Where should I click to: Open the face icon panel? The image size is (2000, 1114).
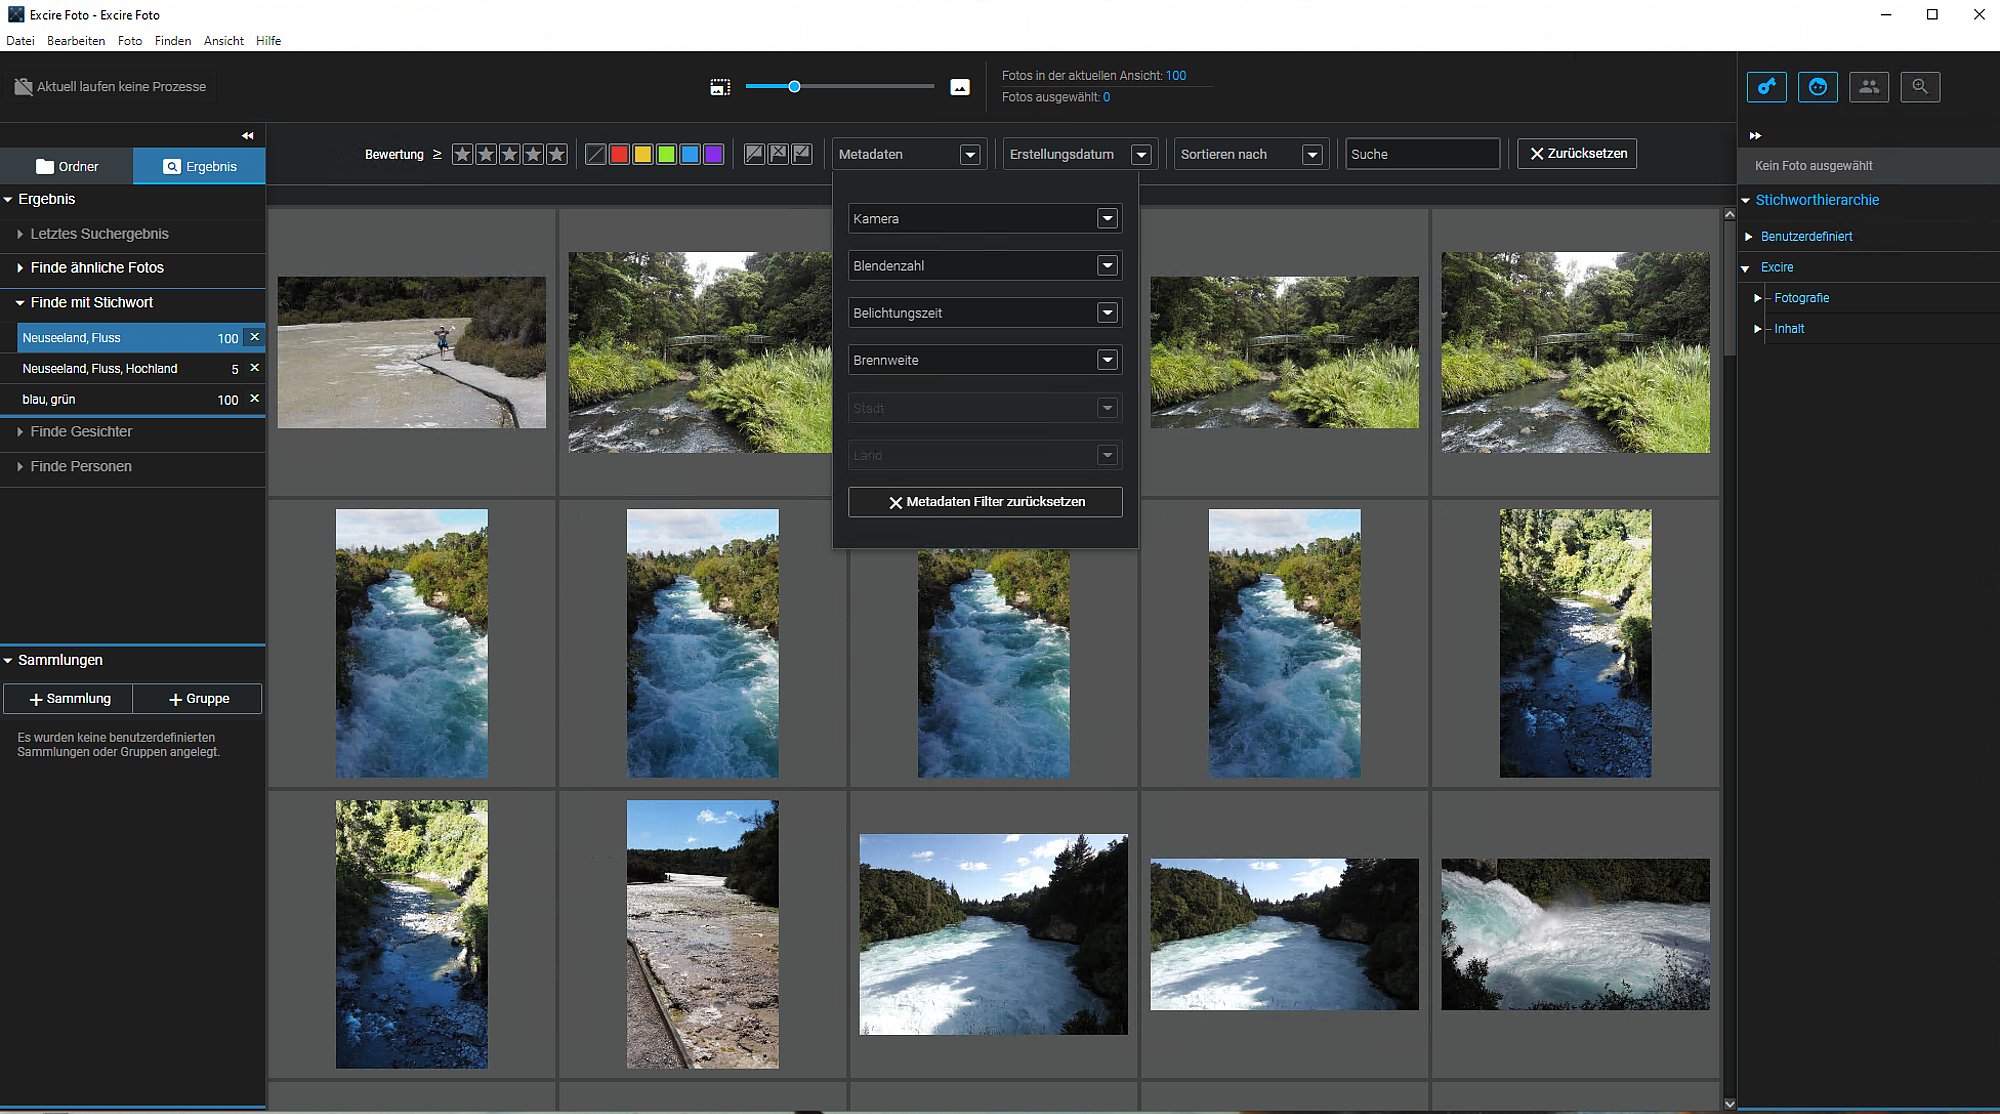tap(1818, 87)
